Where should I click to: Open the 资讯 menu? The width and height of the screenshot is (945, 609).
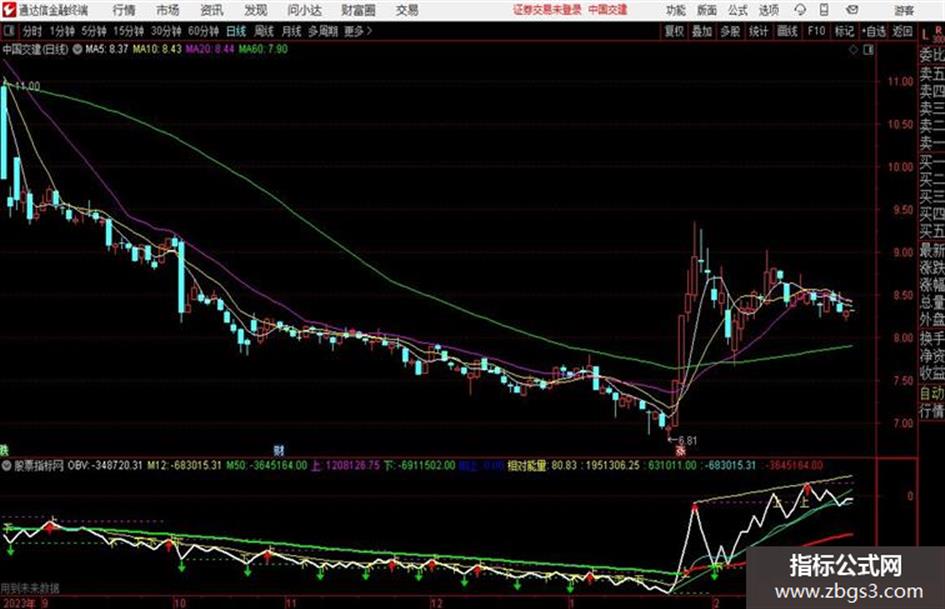[x=212, y=10]
